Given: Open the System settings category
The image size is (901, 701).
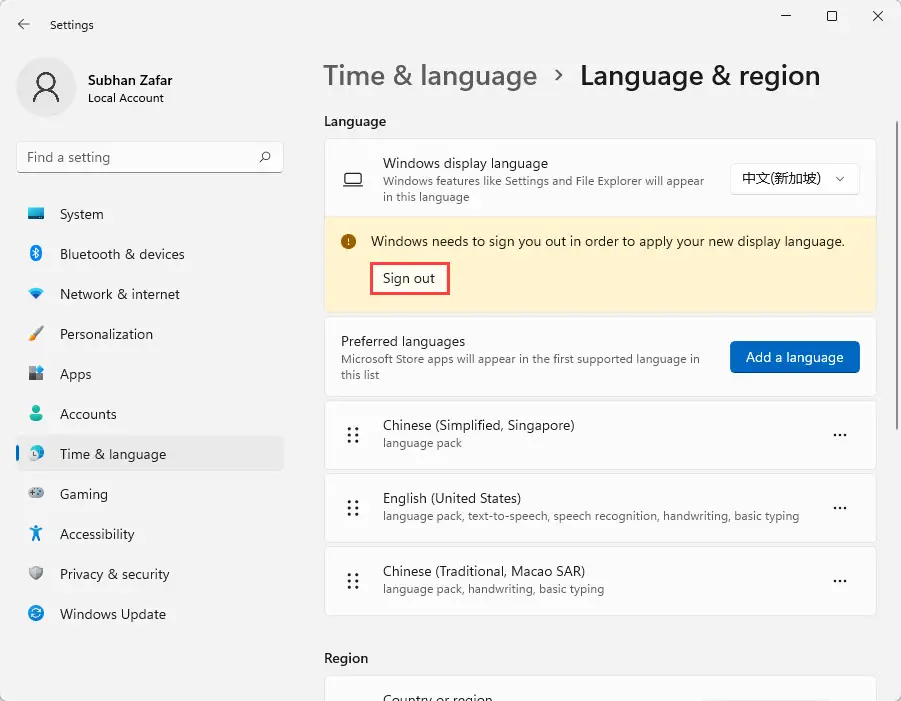Looking at the screenshot, I should [x=149, y=214].
